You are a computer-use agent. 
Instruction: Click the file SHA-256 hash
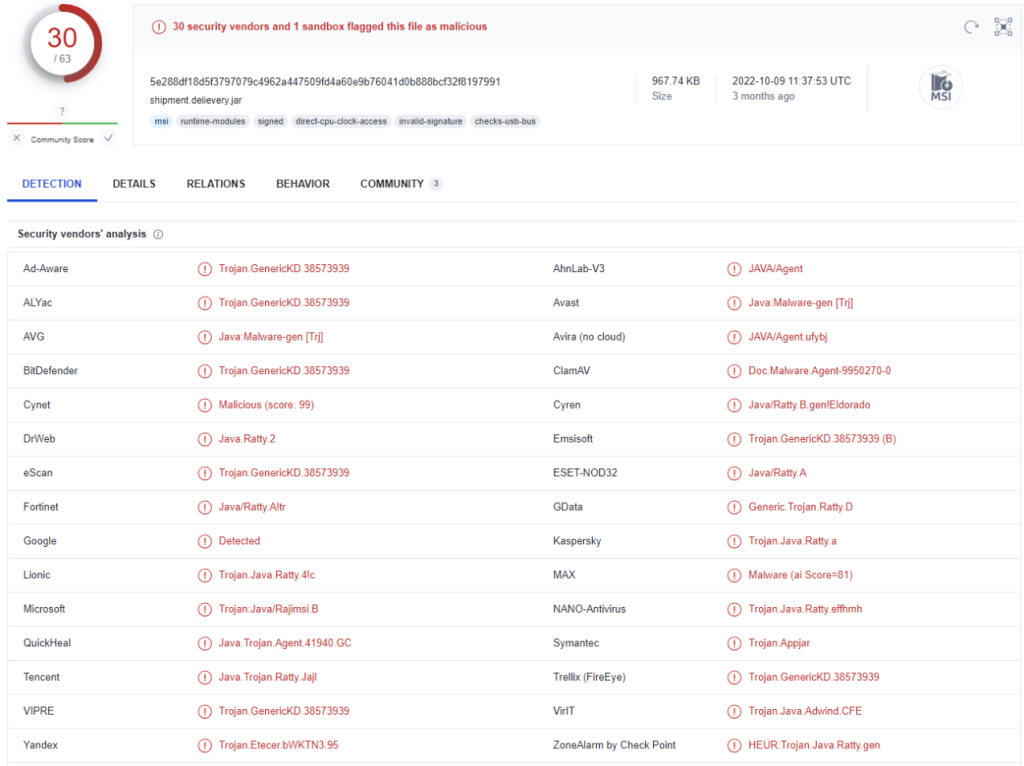tap(325, 82)
